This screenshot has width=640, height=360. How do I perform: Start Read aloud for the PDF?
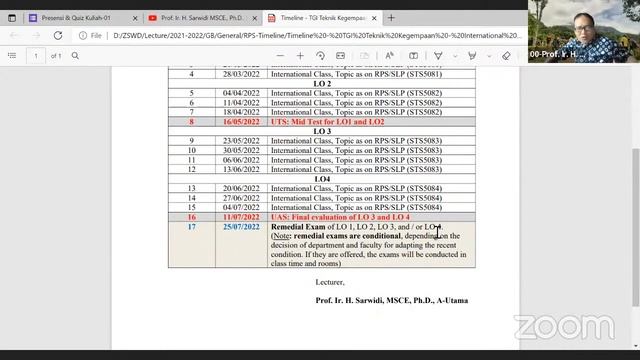[389, 56]
